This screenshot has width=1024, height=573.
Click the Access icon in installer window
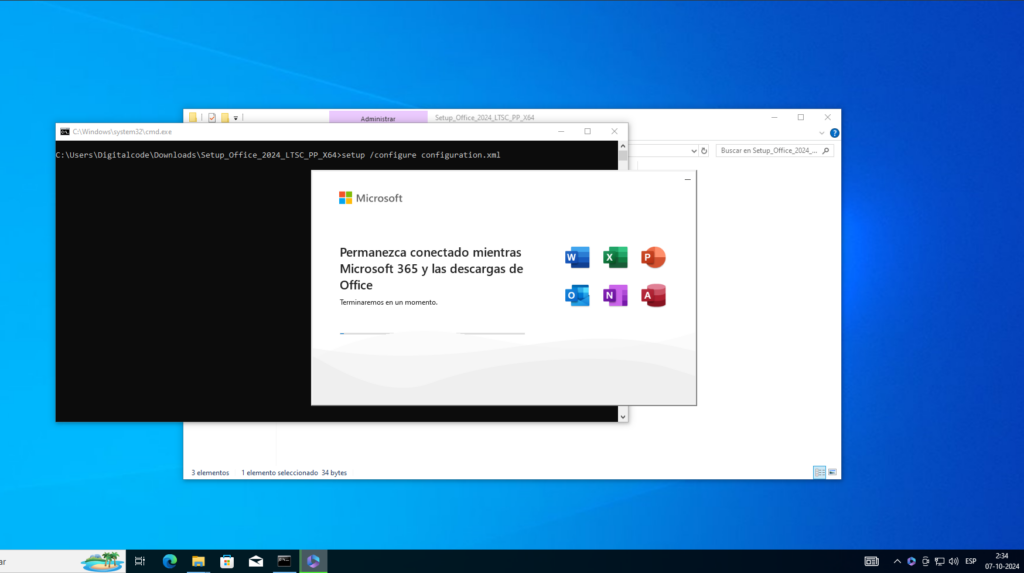(x=654, y=296)
